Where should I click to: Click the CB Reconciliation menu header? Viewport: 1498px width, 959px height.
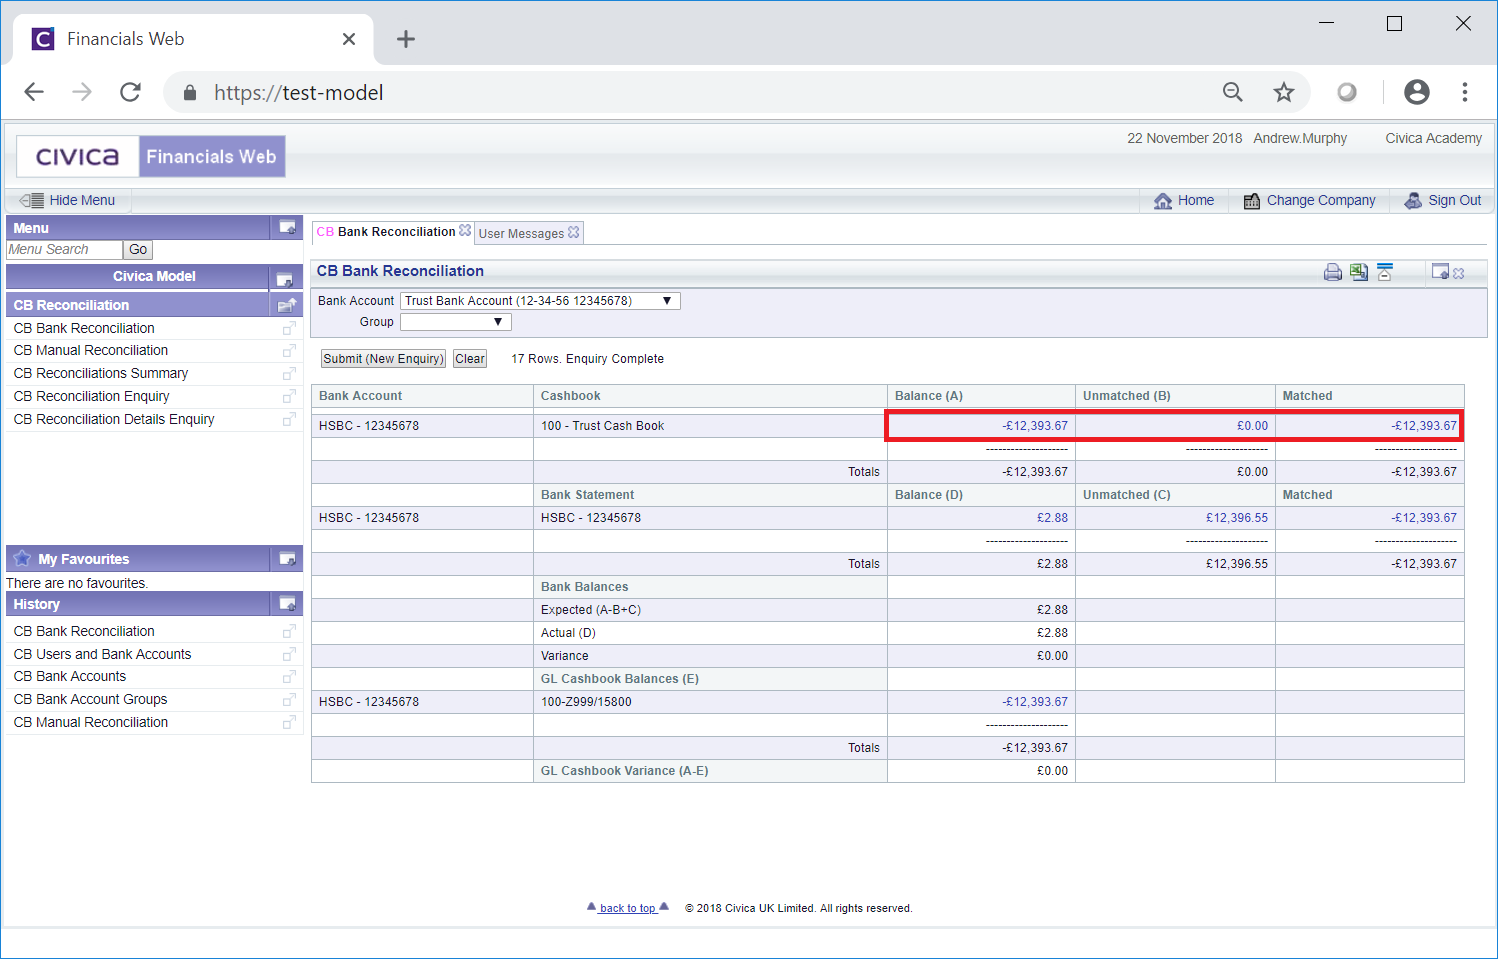click(138, 305)
